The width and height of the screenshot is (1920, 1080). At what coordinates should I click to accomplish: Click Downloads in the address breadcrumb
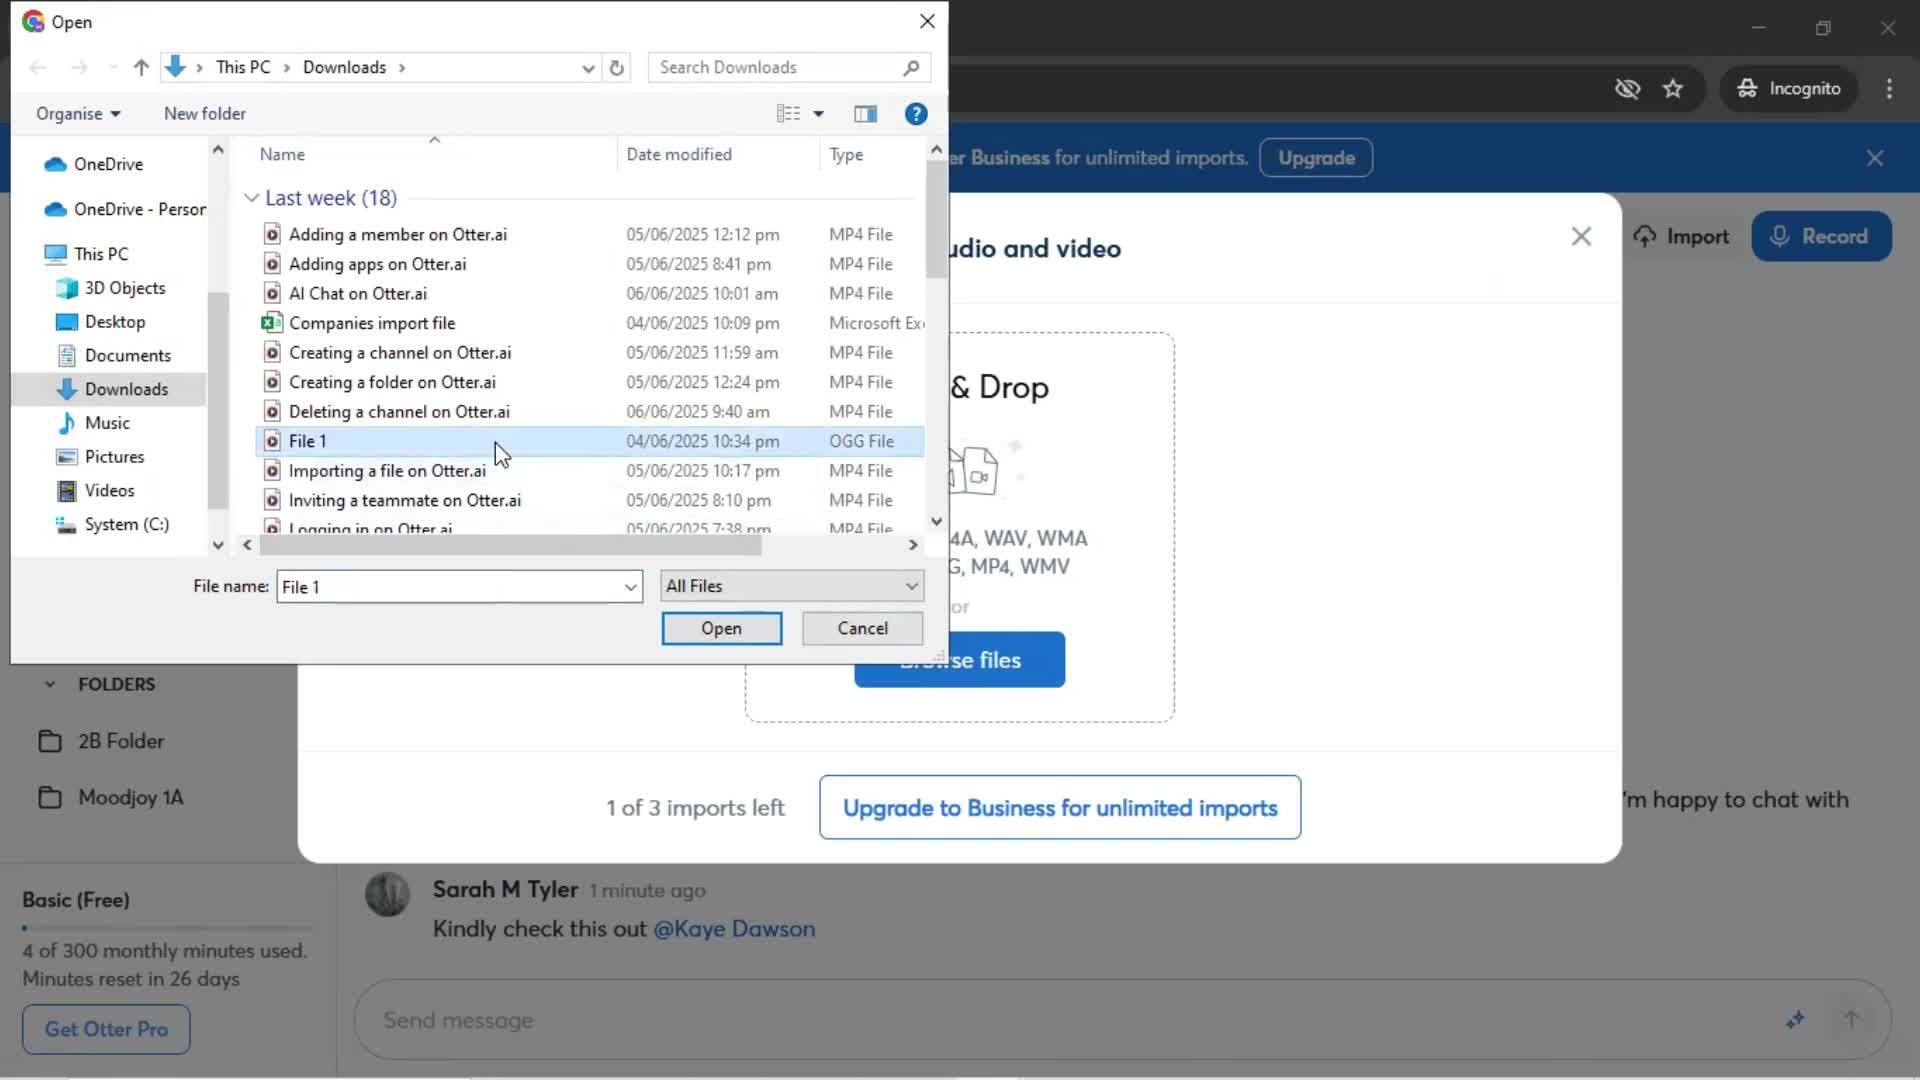[344, 67]
